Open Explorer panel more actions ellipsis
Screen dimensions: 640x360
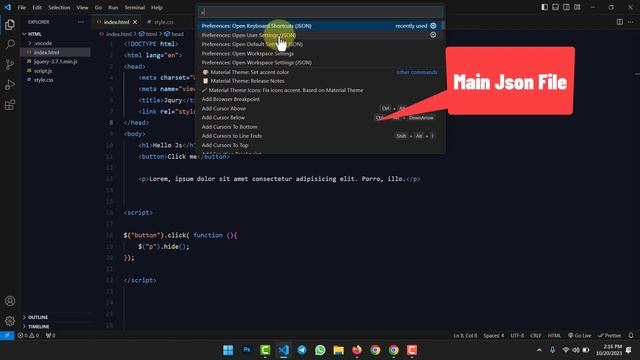point(81,22)
